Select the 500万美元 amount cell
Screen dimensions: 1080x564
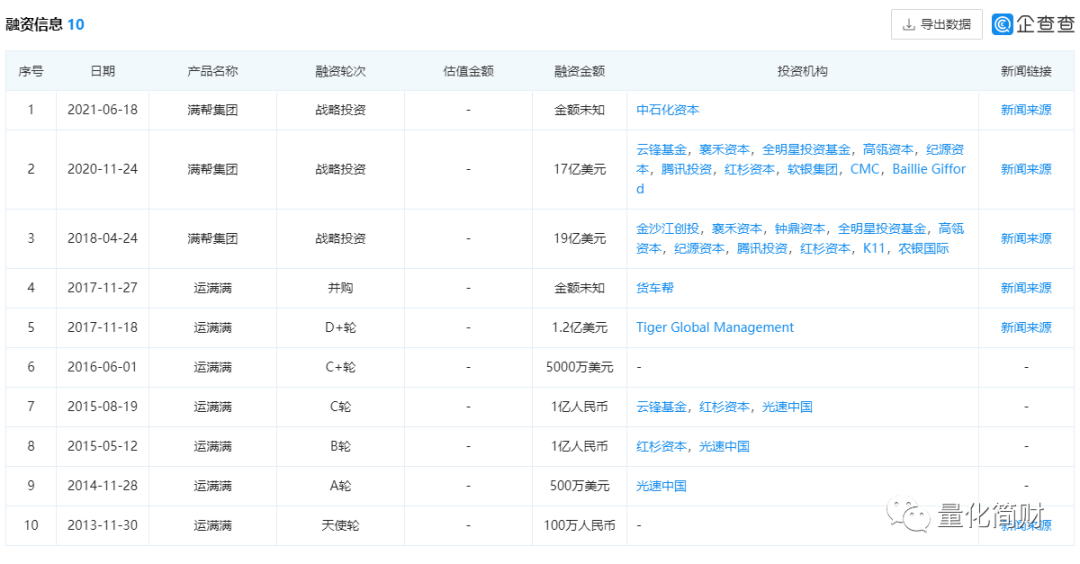coord(579,485)
